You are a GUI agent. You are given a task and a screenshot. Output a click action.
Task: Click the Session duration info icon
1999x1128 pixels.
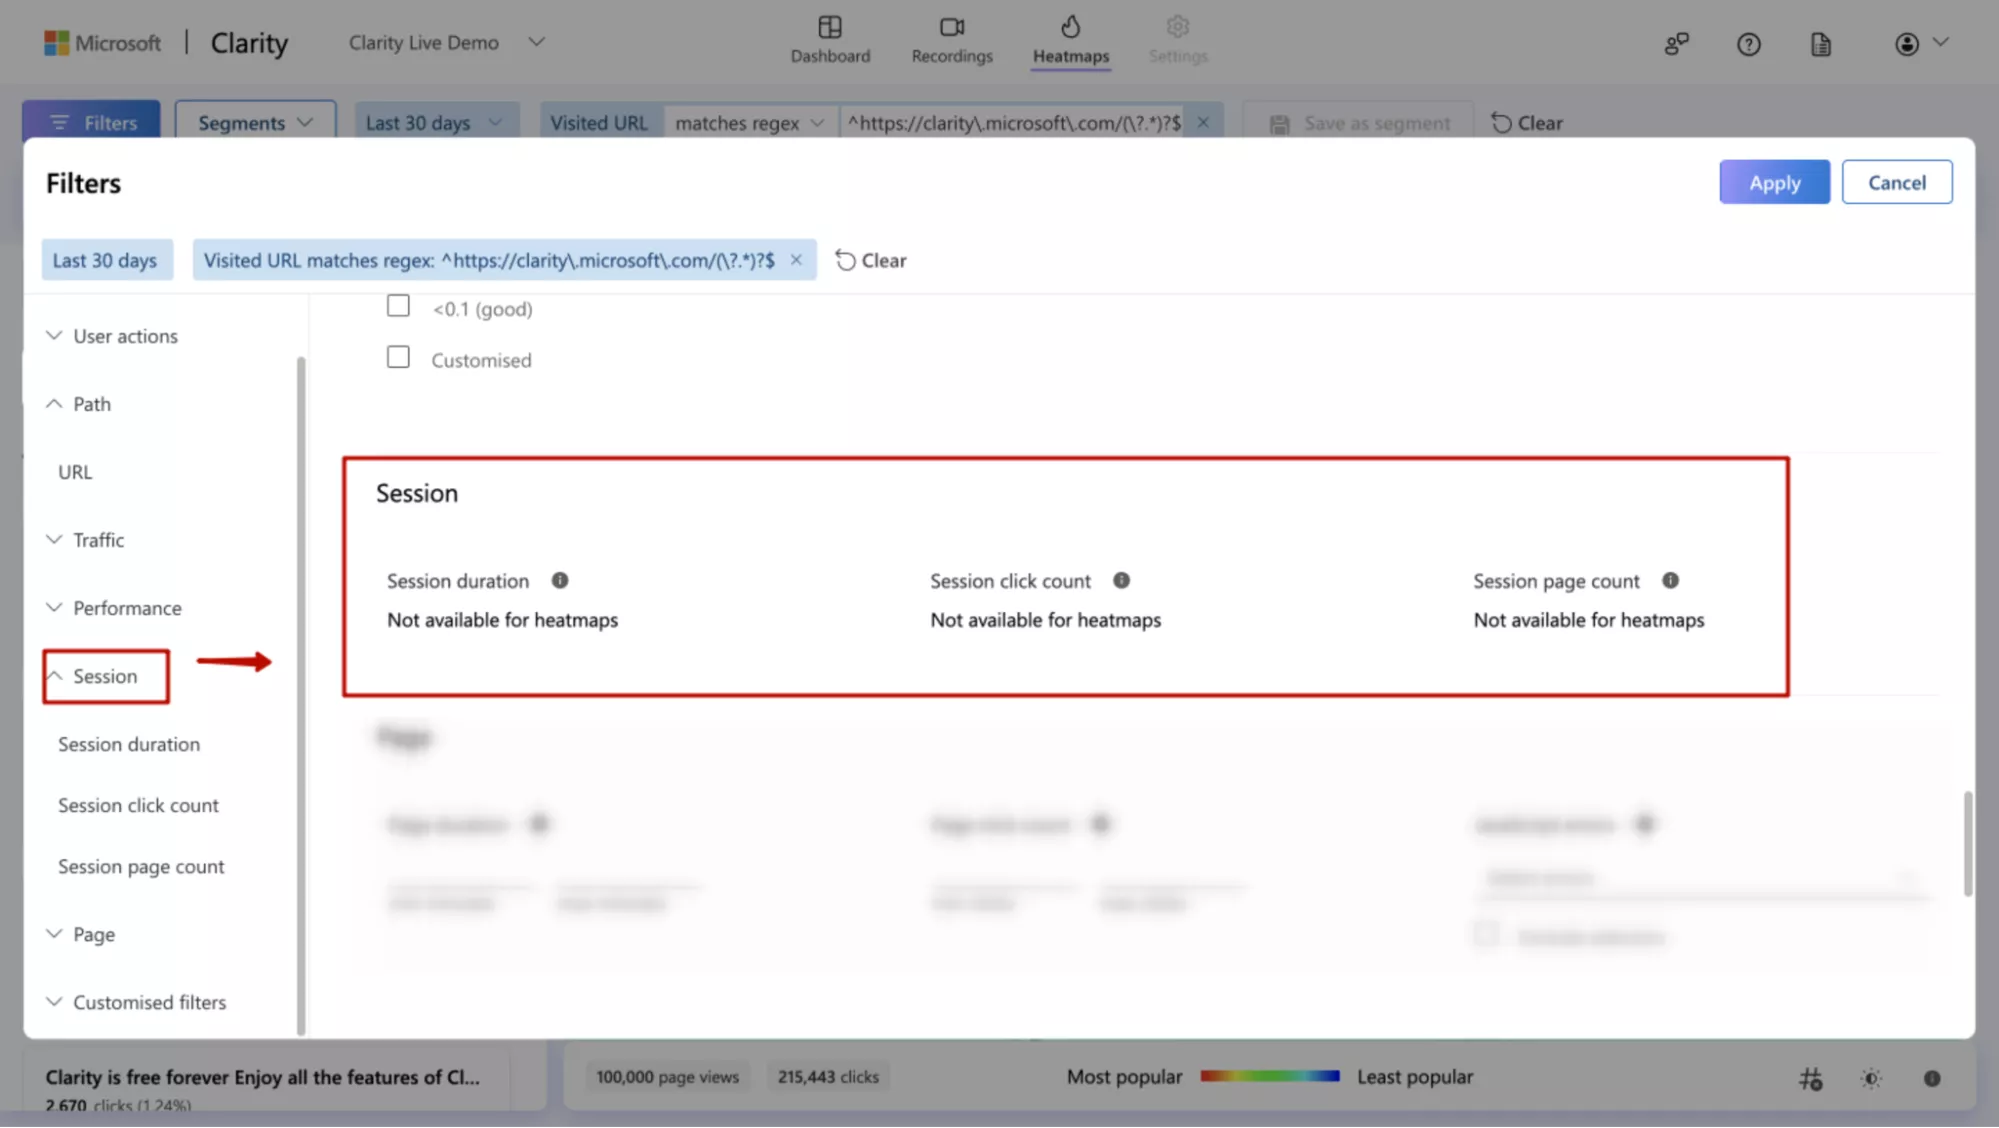pos(560,580)
